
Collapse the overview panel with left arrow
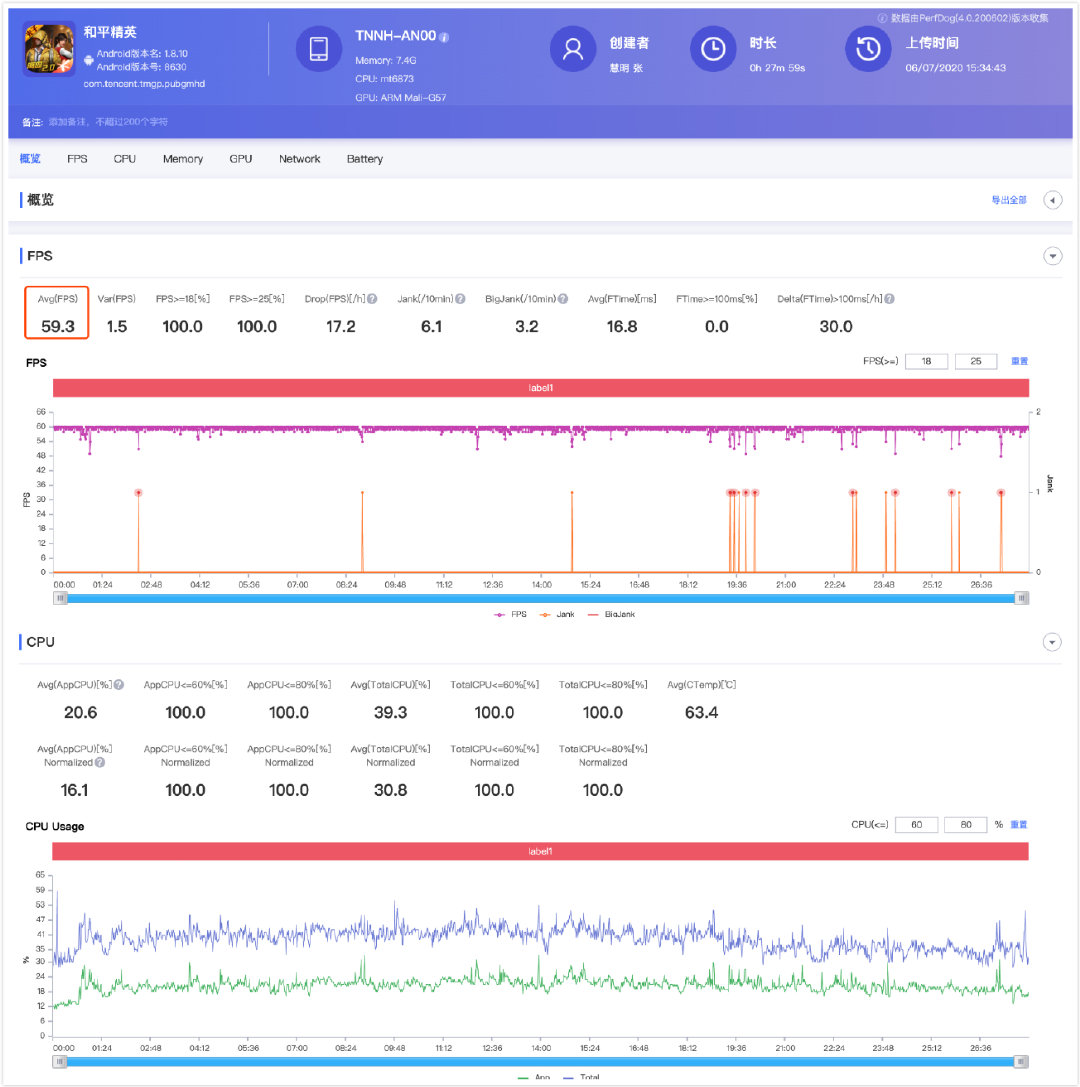click(1052, 200)
